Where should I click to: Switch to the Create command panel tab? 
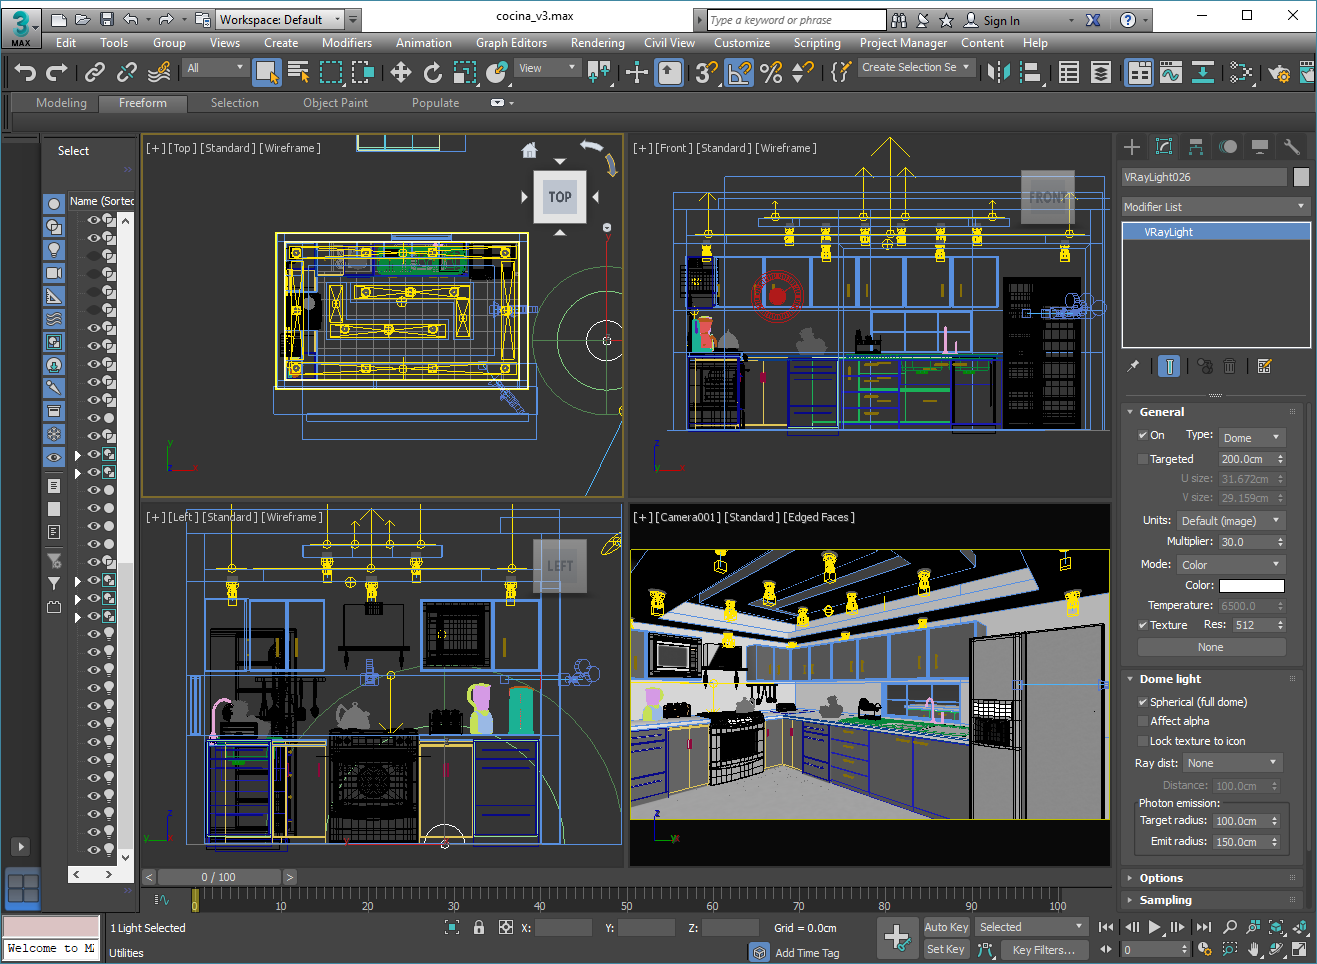1132,147
